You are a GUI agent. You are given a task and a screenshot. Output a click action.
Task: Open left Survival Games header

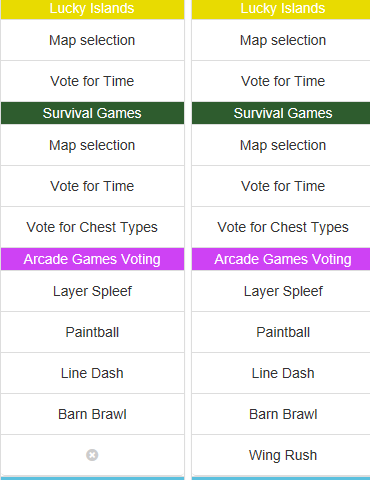tap(92, 113)
